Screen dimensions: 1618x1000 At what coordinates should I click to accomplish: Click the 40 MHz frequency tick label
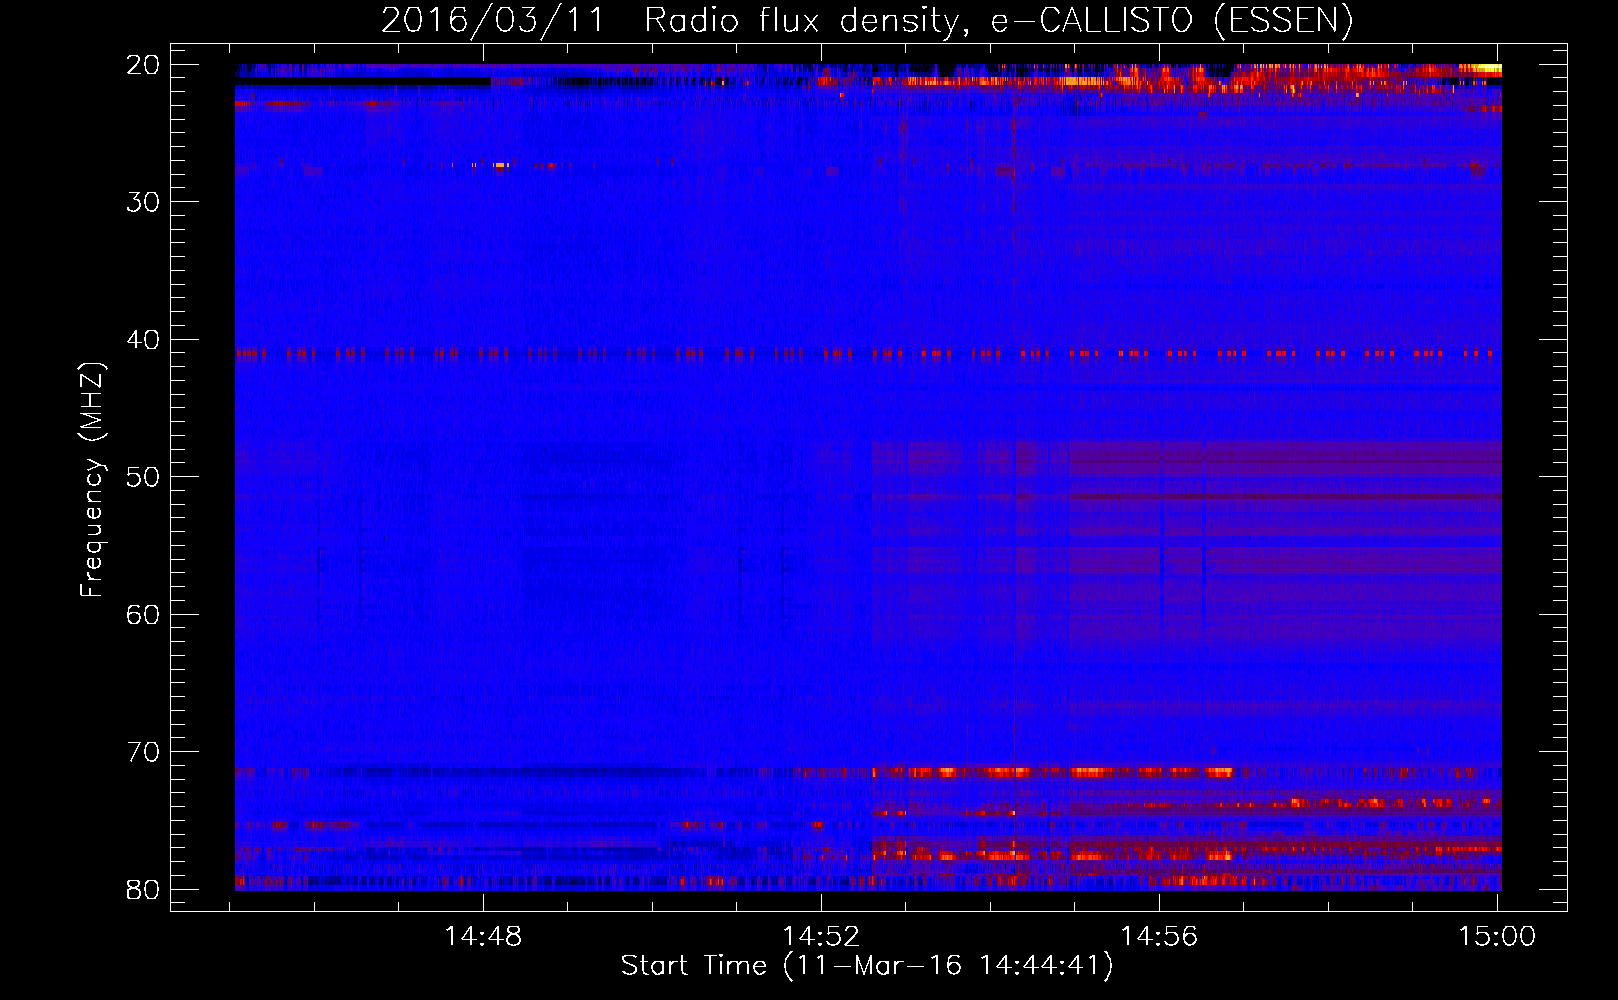coord(144,339)
